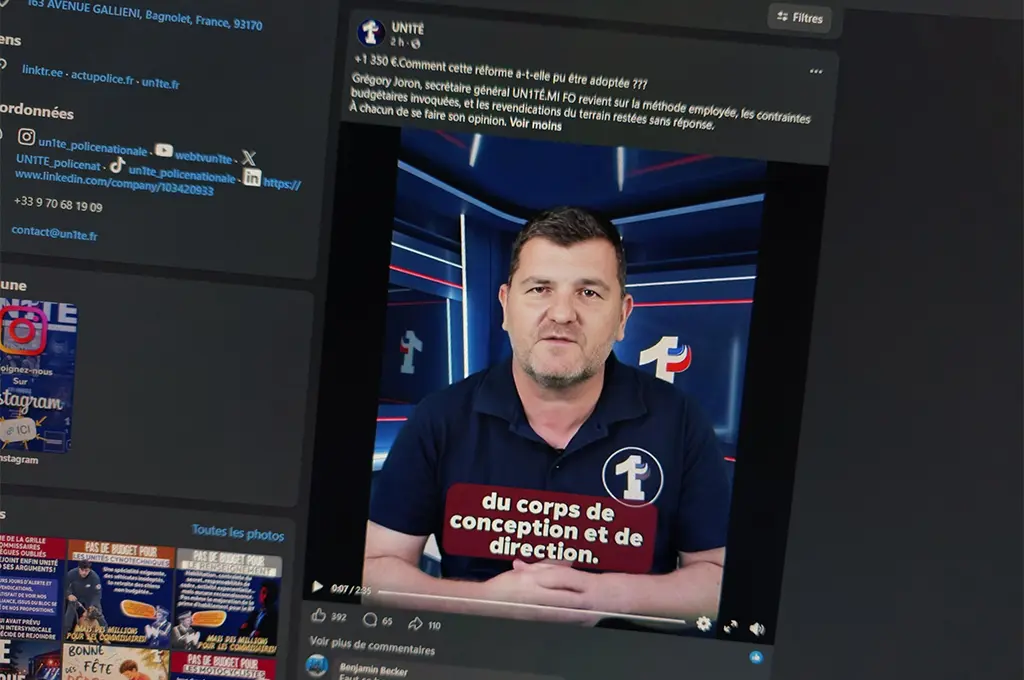Open the actupolice.fr link
1024x680 pixels.
coord(102,77)
